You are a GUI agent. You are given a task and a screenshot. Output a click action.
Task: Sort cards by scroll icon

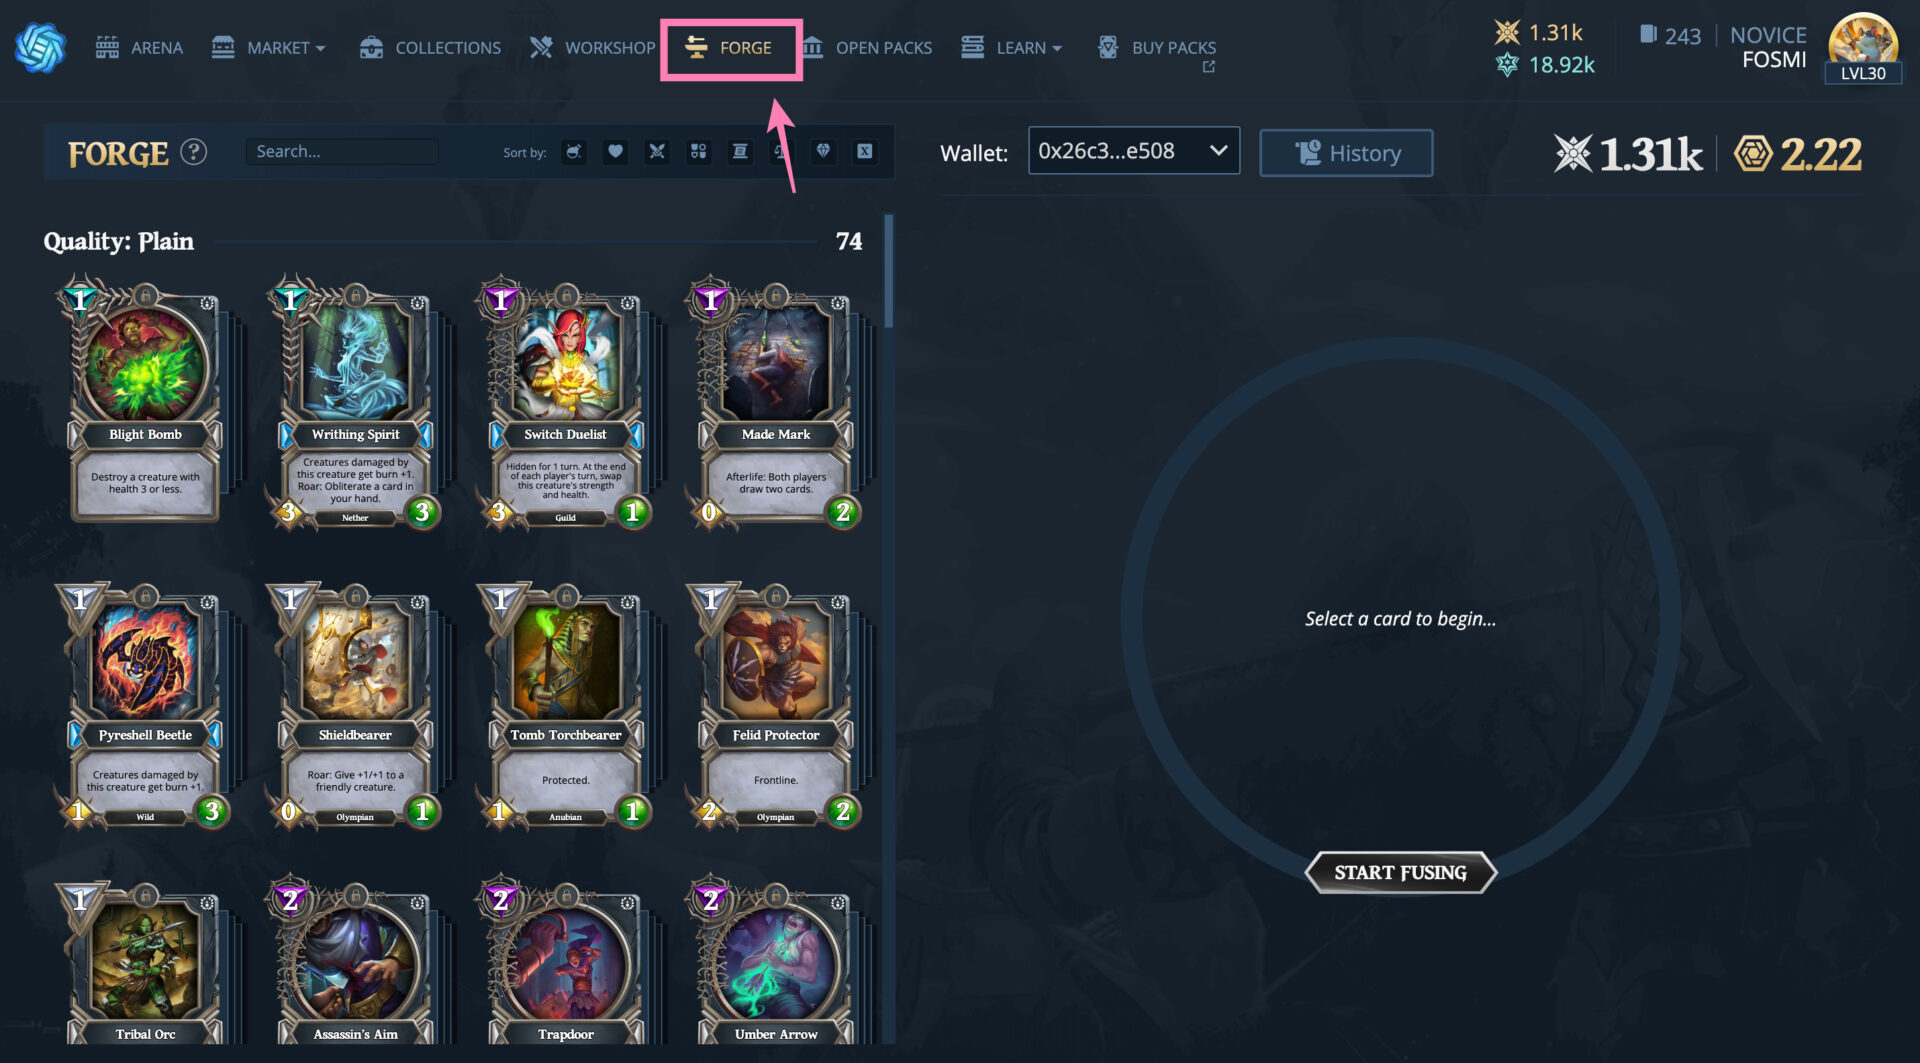coord(740,152)
